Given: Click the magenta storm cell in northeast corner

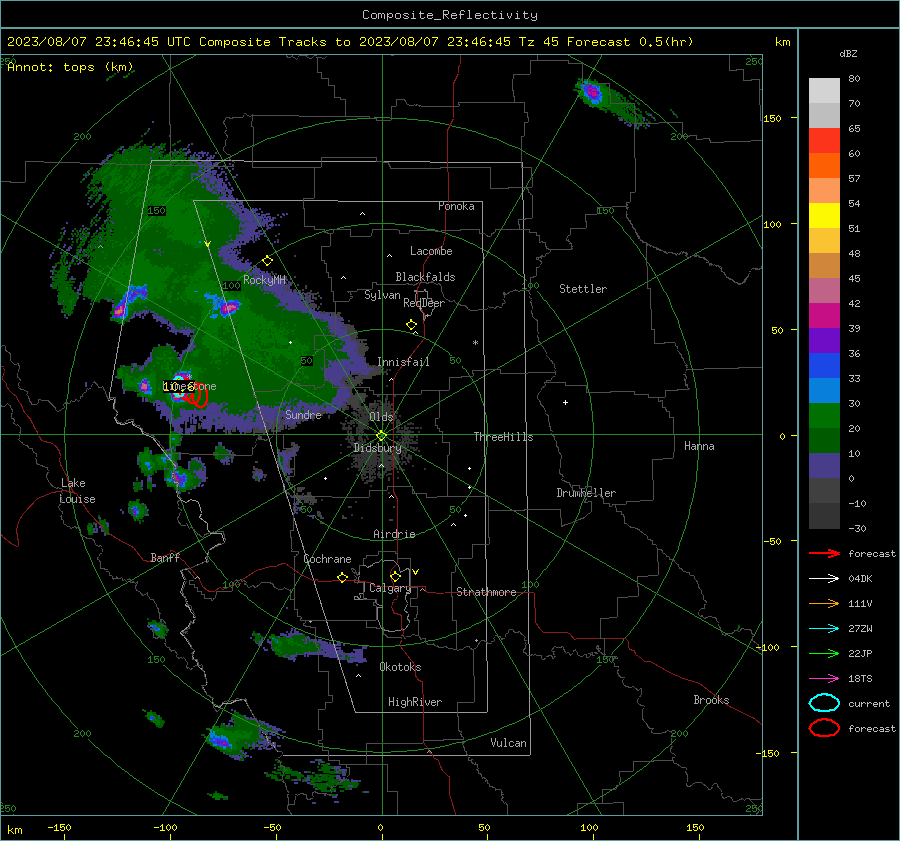Looking at the screenshot, I should pyautogui.click(x=591, y=92).
